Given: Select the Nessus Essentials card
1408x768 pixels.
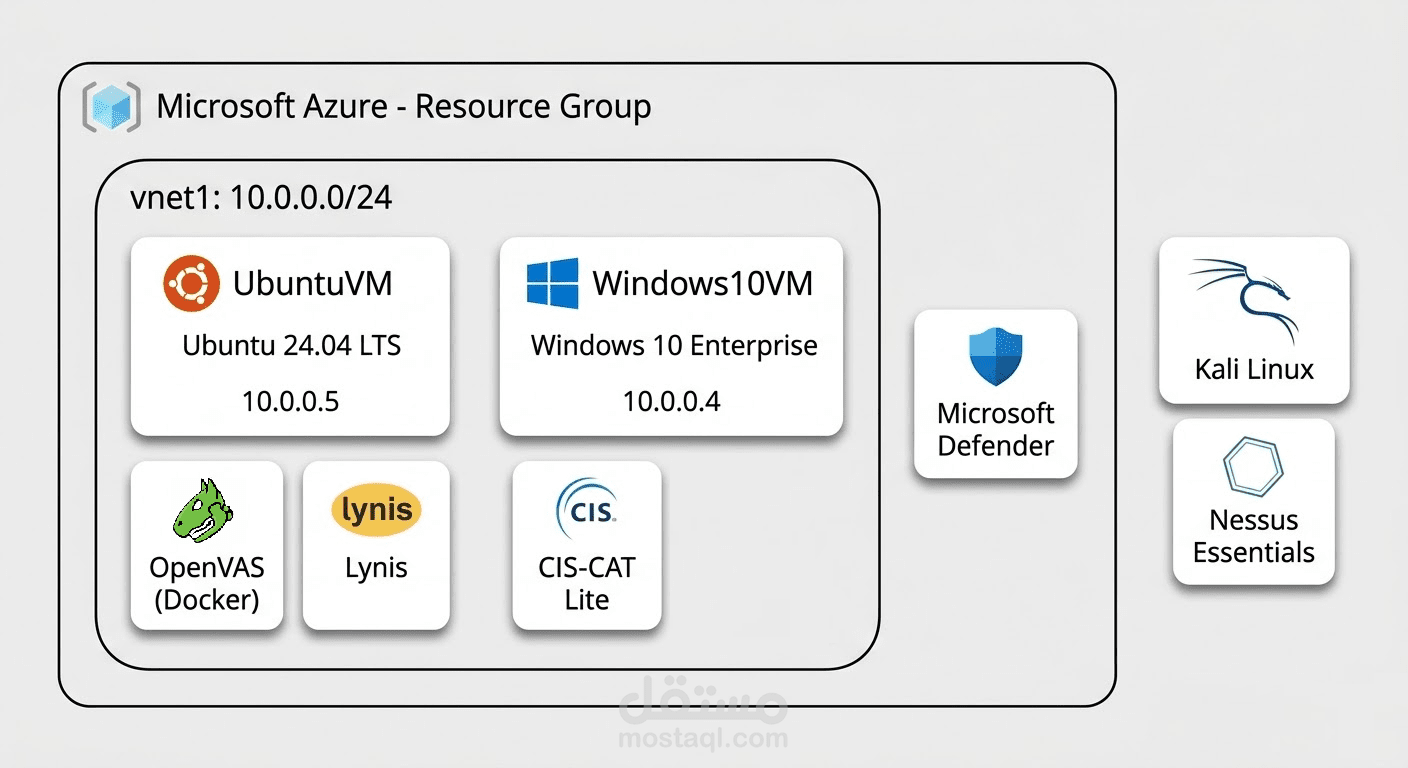Looking at the screenshot, I should click(x=1252, y=502).
